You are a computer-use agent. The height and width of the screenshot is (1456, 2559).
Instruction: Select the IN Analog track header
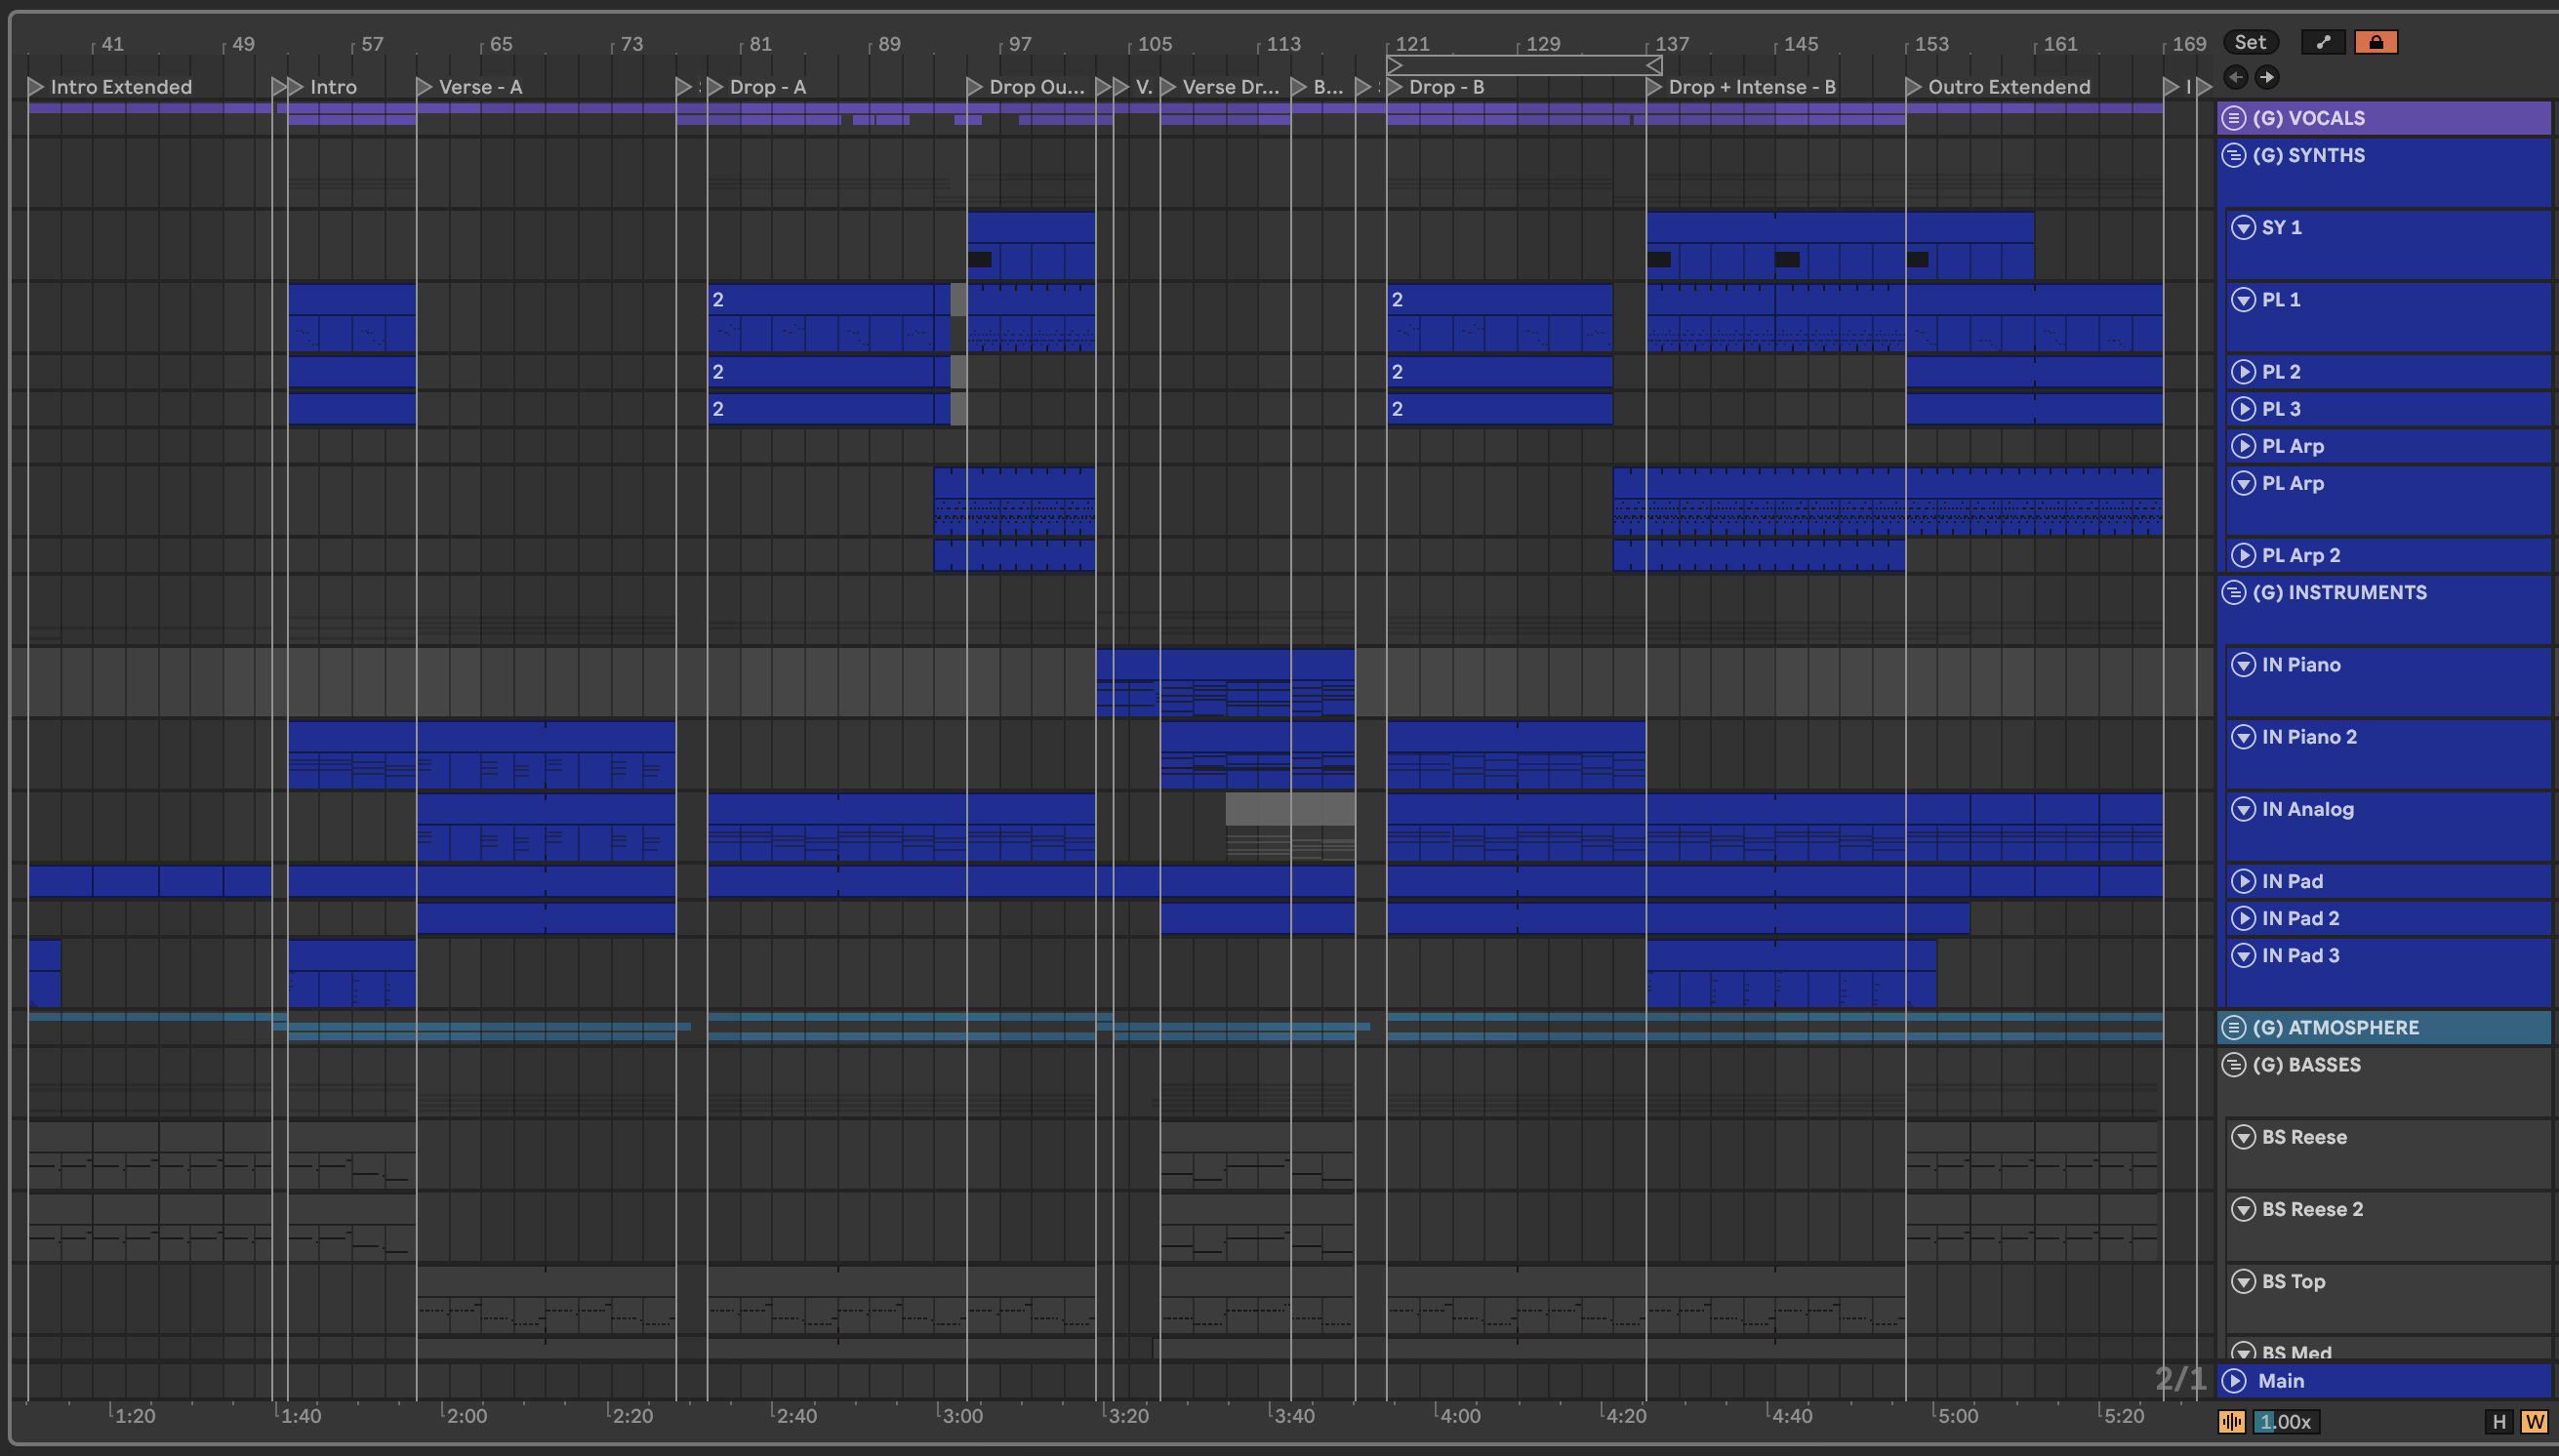pos(2307,809)
